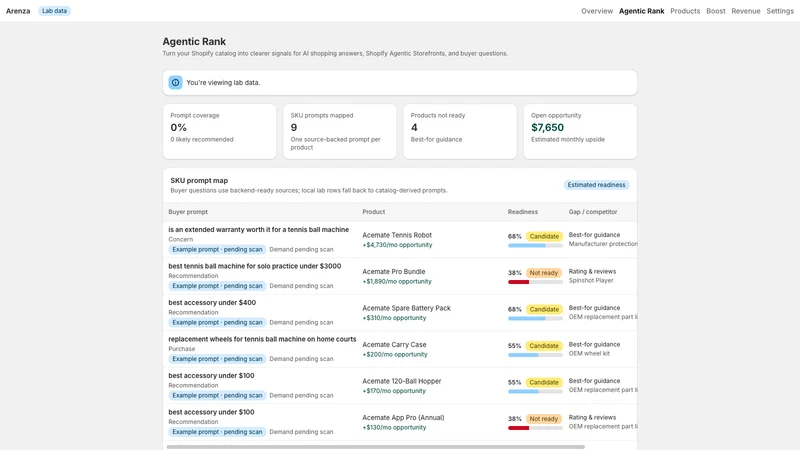800x450 pixels.
Task: Click the Readiness column header
Action: pos(522,212)
